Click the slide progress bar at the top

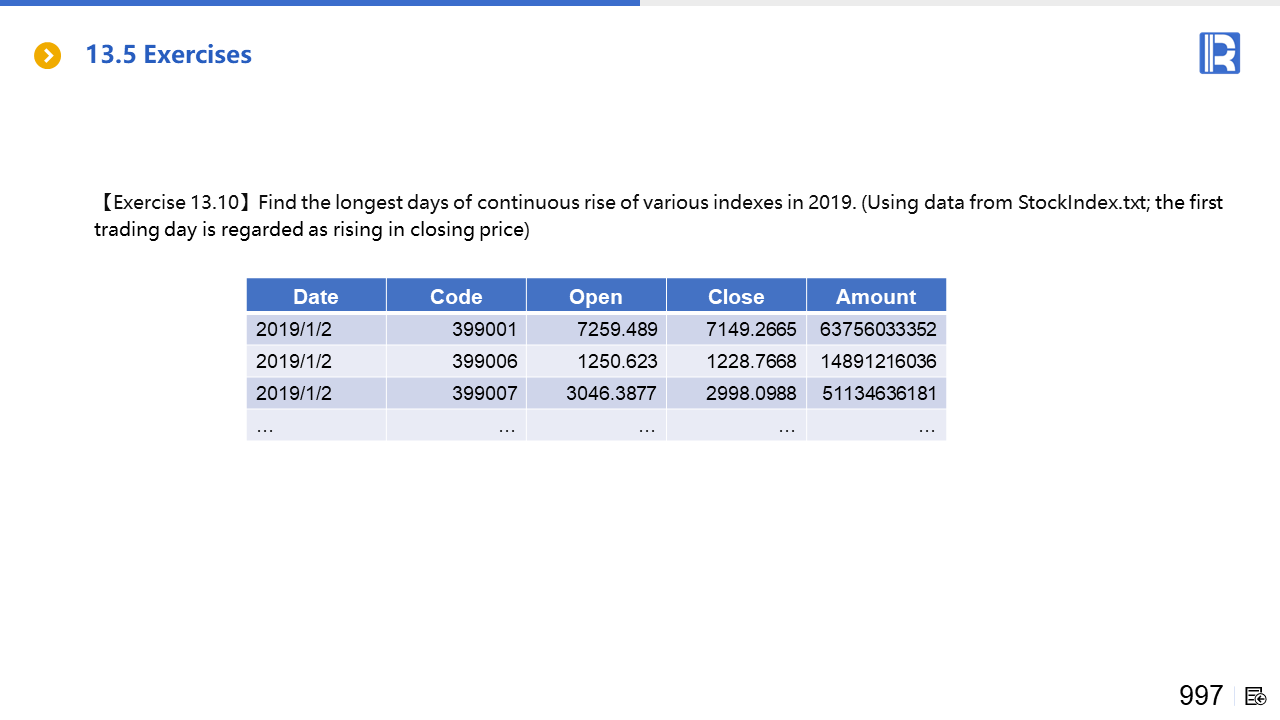tap(320, 3)
